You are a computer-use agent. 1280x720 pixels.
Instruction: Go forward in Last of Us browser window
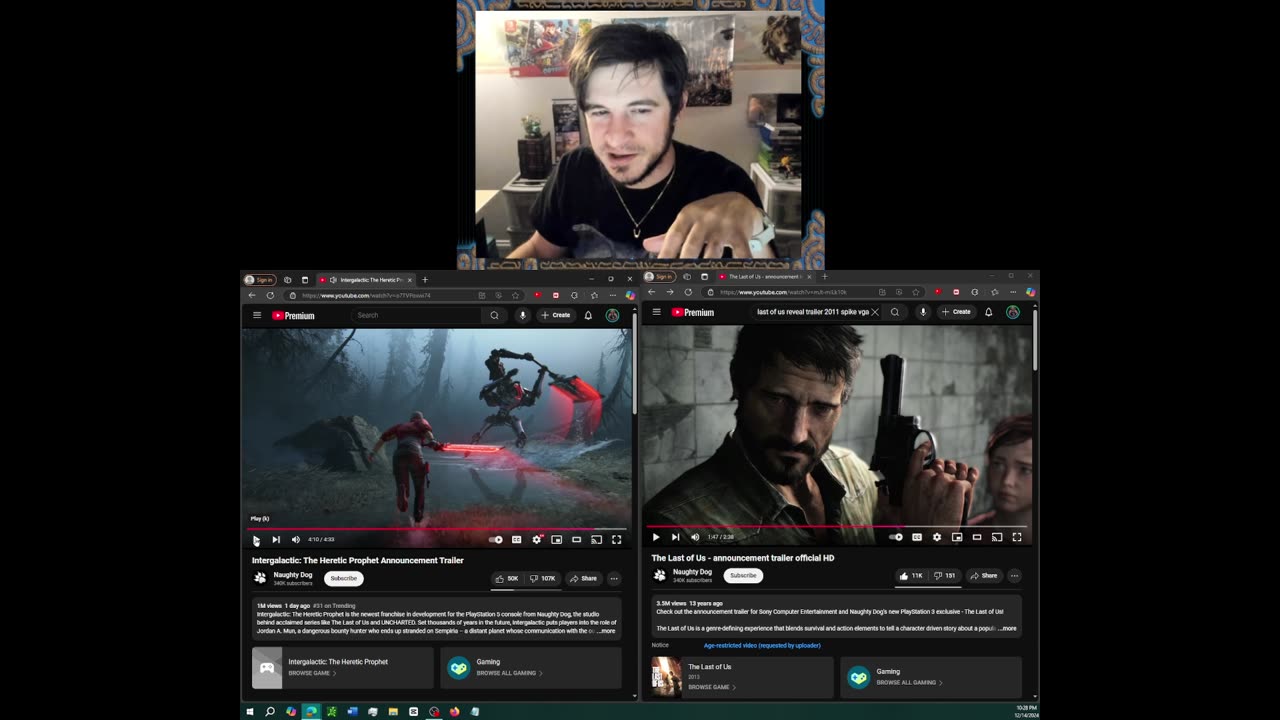click(x=670, y=292)
